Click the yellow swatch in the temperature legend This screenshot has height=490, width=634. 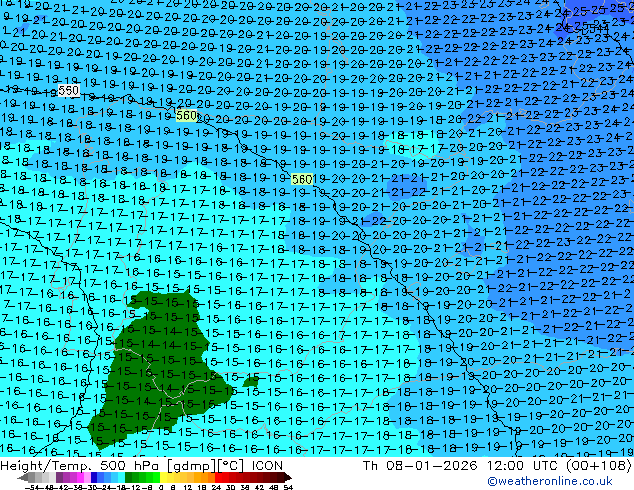pos(164,477)
